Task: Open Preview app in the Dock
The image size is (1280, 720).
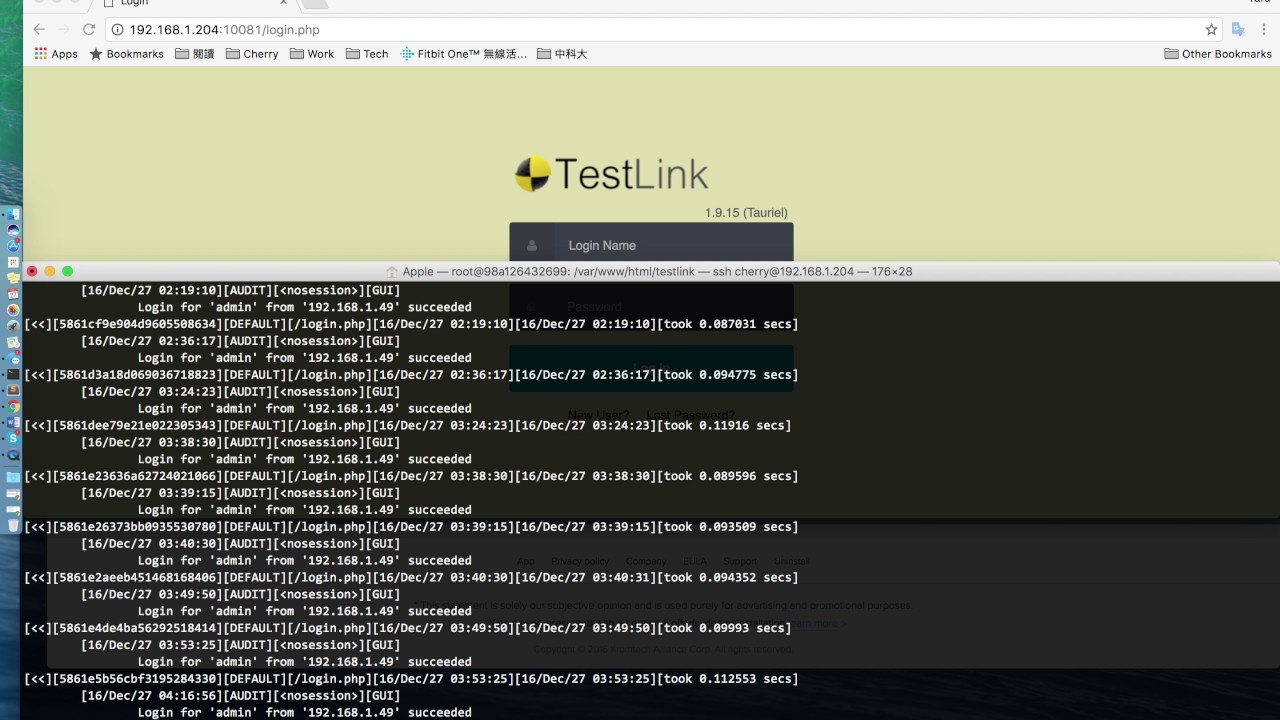Action: point(13,342)
